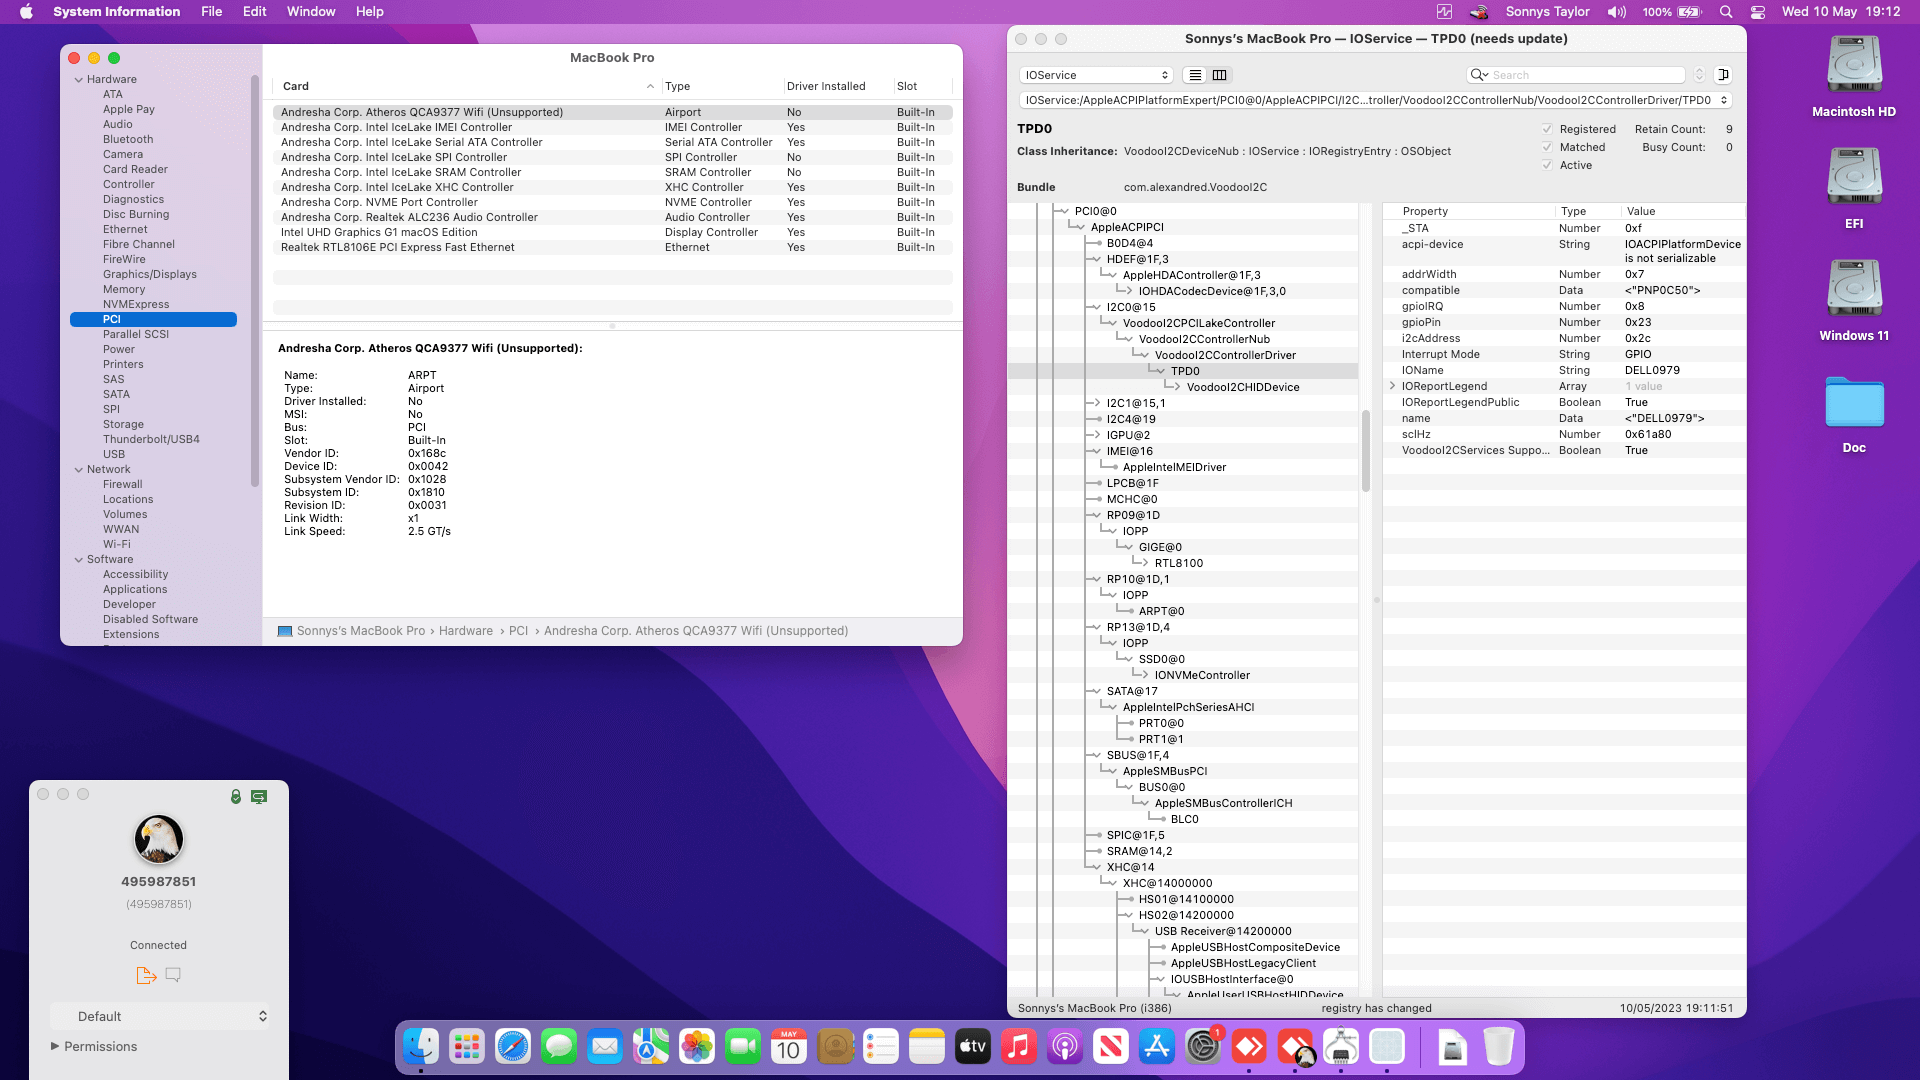
Task: Click the IORegistryExplorer search field
Action: point(1585,75)
